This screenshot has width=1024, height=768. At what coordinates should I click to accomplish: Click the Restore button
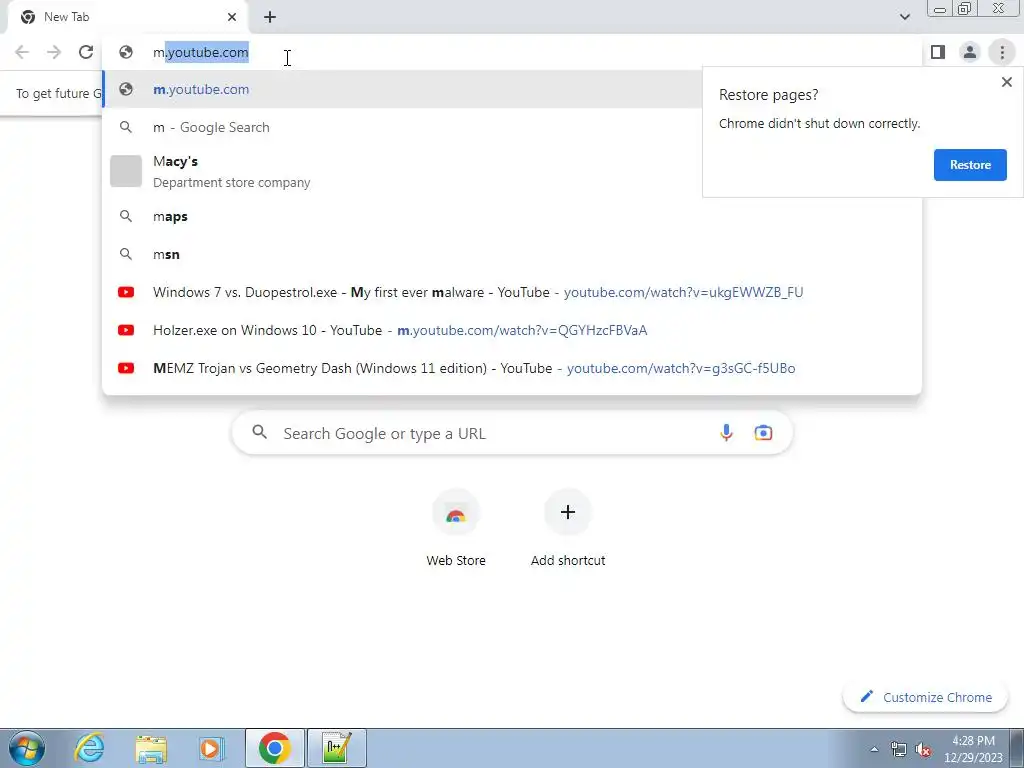point(970,165)
